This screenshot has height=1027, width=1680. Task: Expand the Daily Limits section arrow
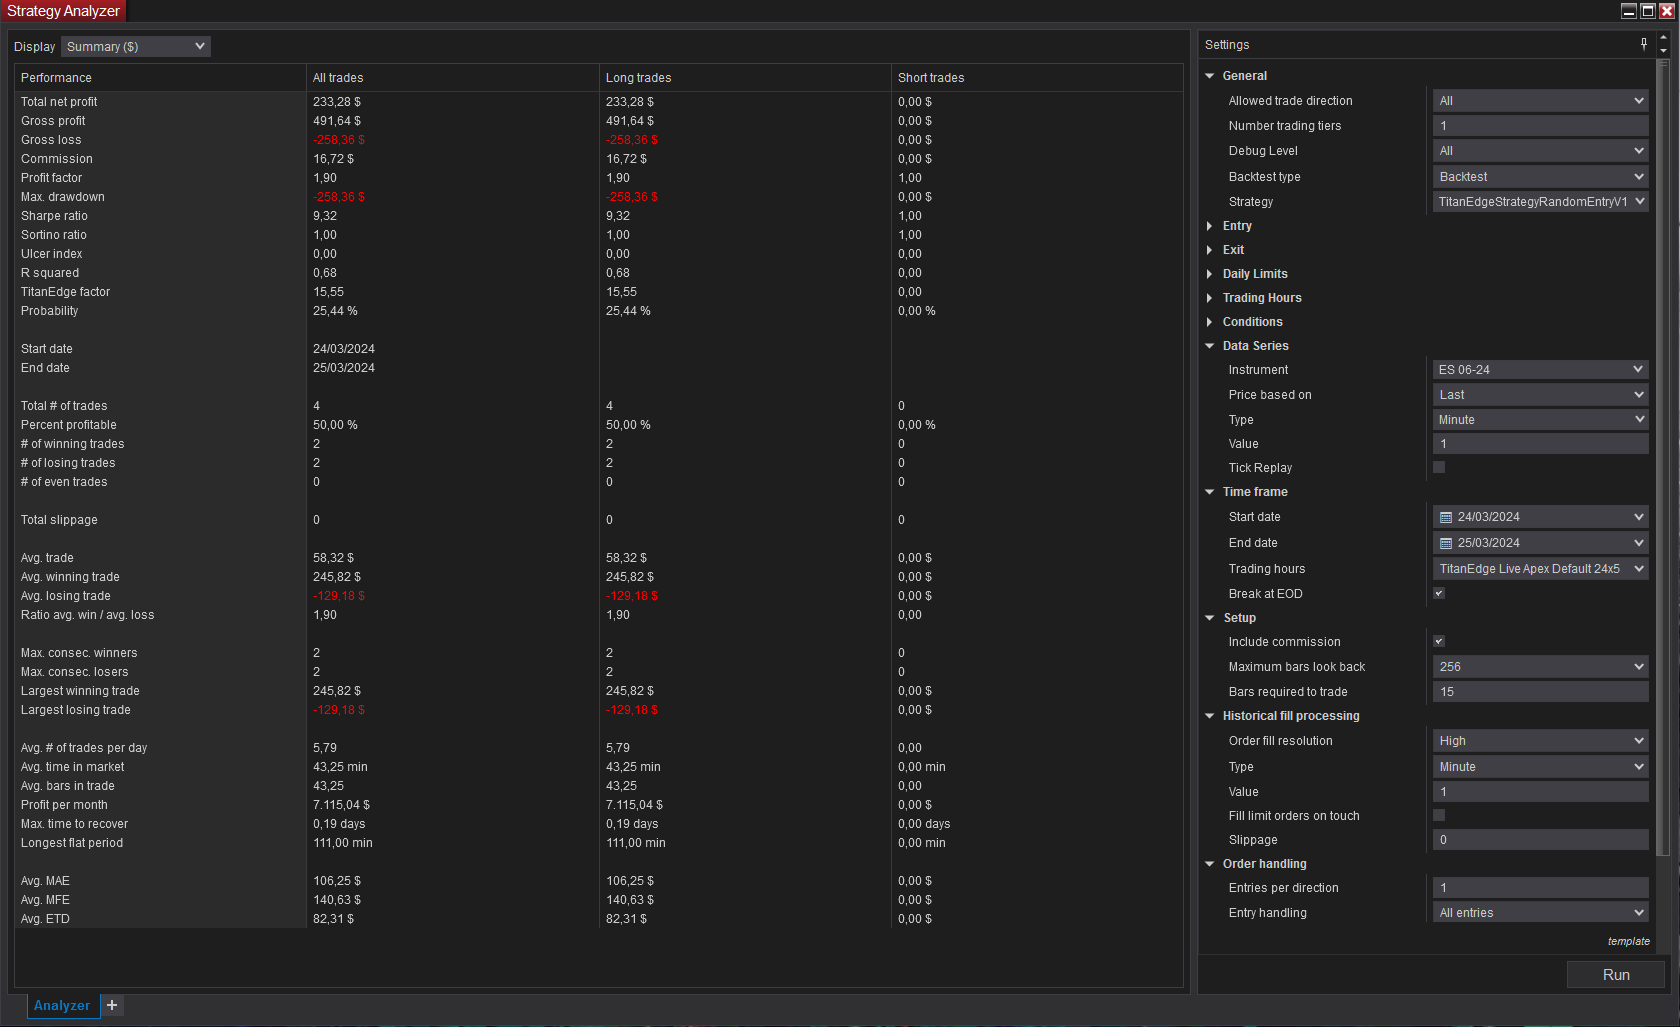(x=1210, y=274)
